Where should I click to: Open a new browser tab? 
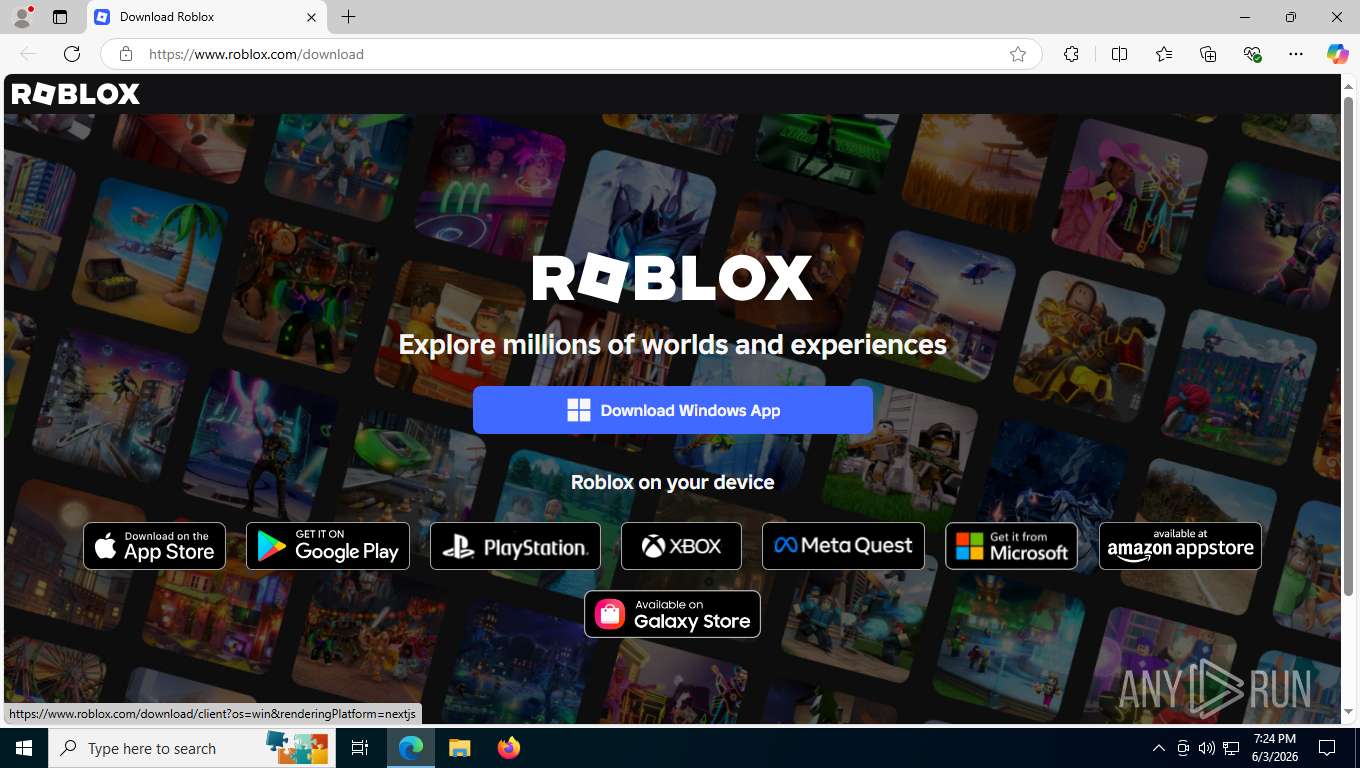tap(348, 17)
